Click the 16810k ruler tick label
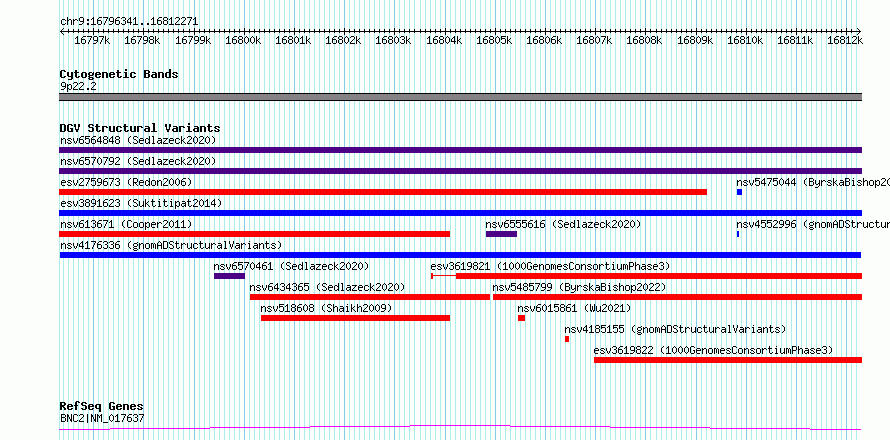The image size is (890, 440). pyautogui.click(x=745, y=41)
